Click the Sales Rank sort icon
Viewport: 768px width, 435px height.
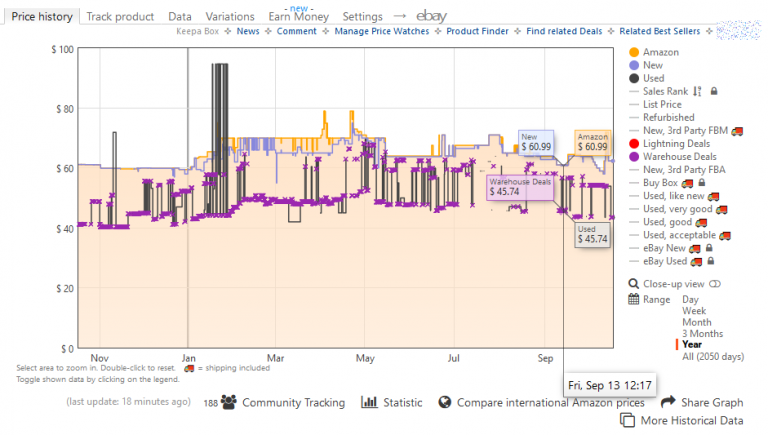[x=697, y=91]
